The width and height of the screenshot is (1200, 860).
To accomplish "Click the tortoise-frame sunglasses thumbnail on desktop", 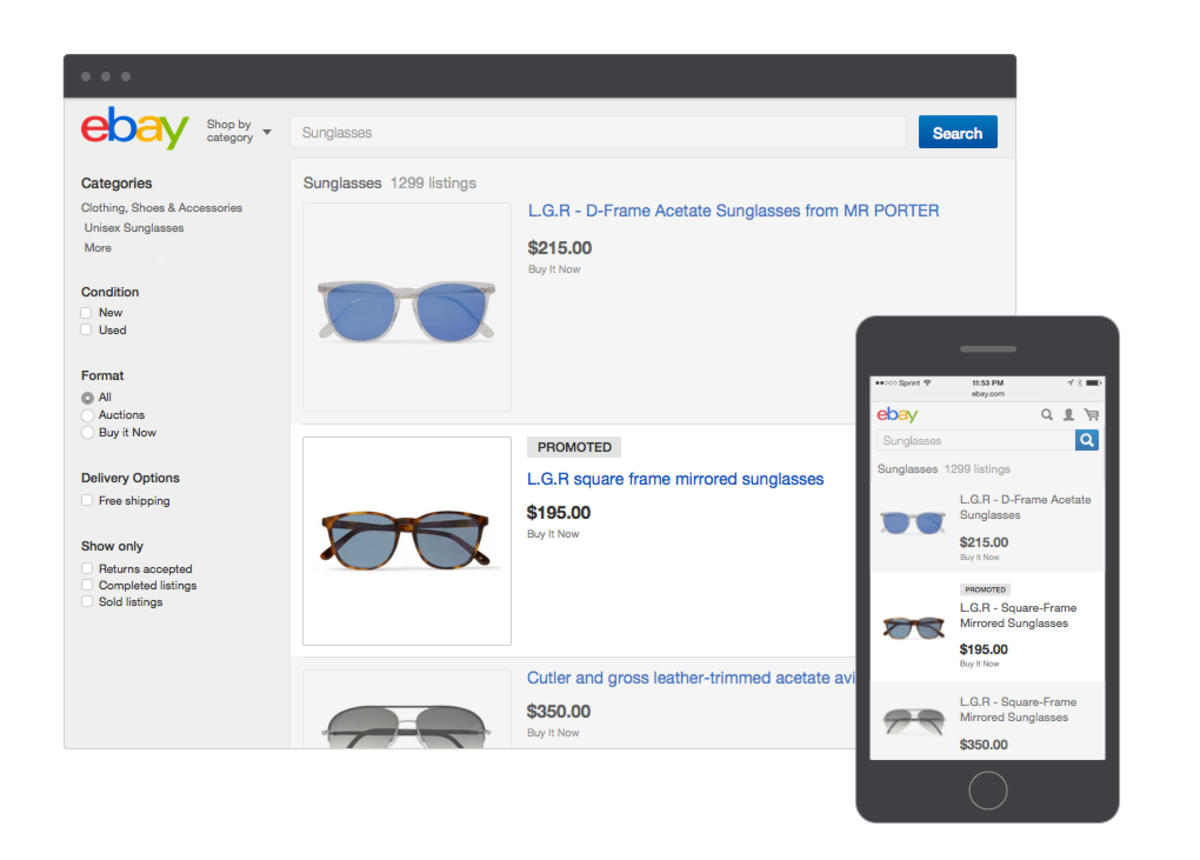I will (x=407, y=541).
